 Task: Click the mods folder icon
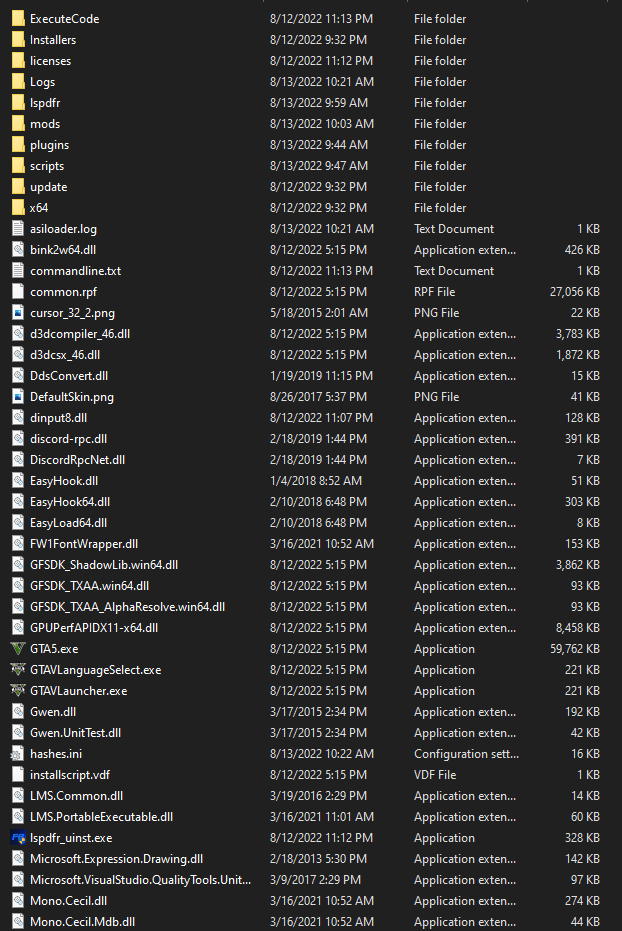pos(18,124)
